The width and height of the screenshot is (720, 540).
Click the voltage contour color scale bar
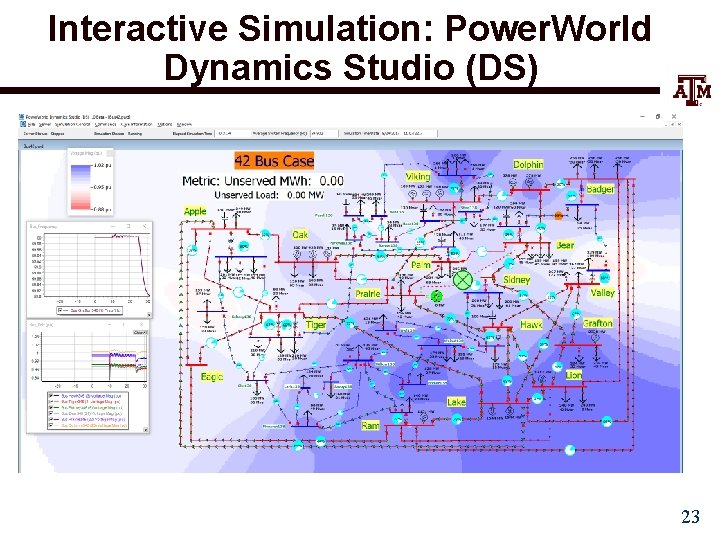point(81,187)
